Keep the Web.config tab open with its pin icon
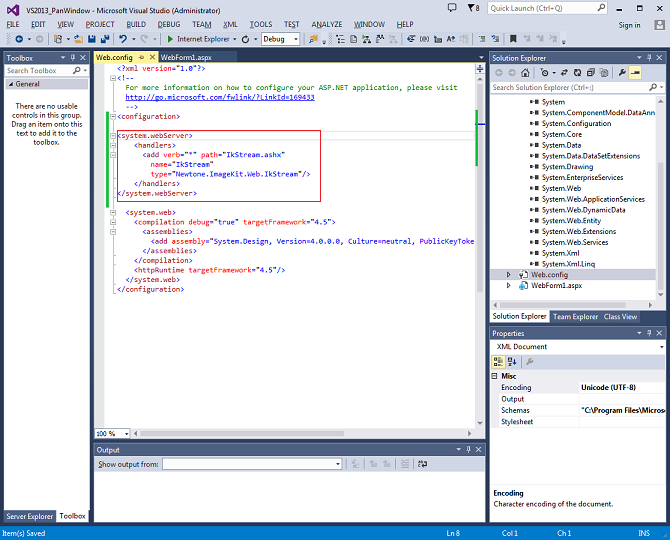This screenshot has height=540, width=670. tap(141, 57)
